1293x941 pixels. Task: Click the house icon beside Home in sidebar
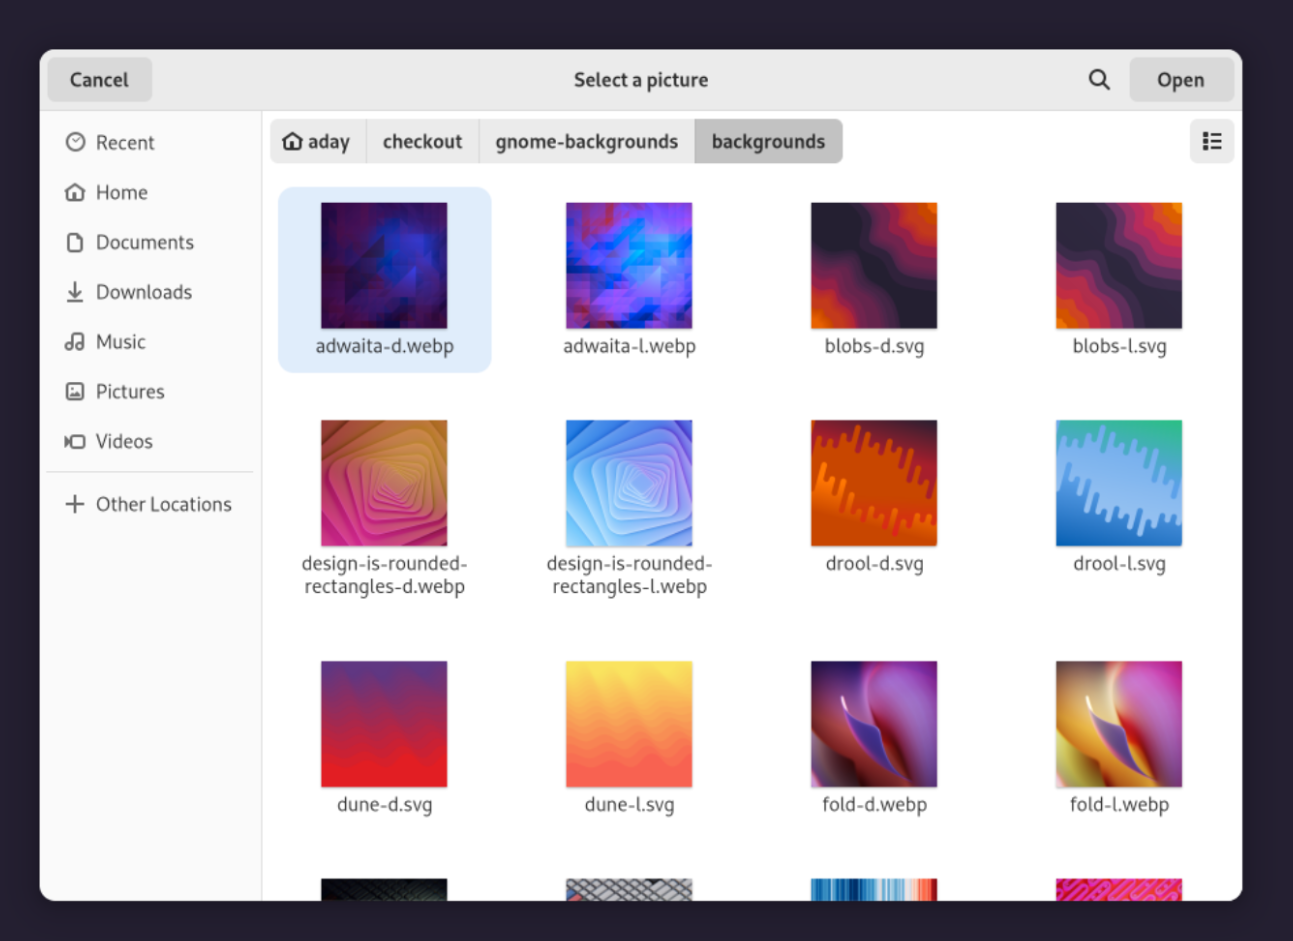[75, 192]
